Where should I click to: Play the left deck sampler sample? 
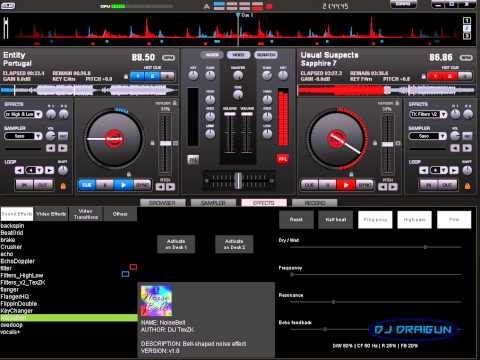[63, 148]
